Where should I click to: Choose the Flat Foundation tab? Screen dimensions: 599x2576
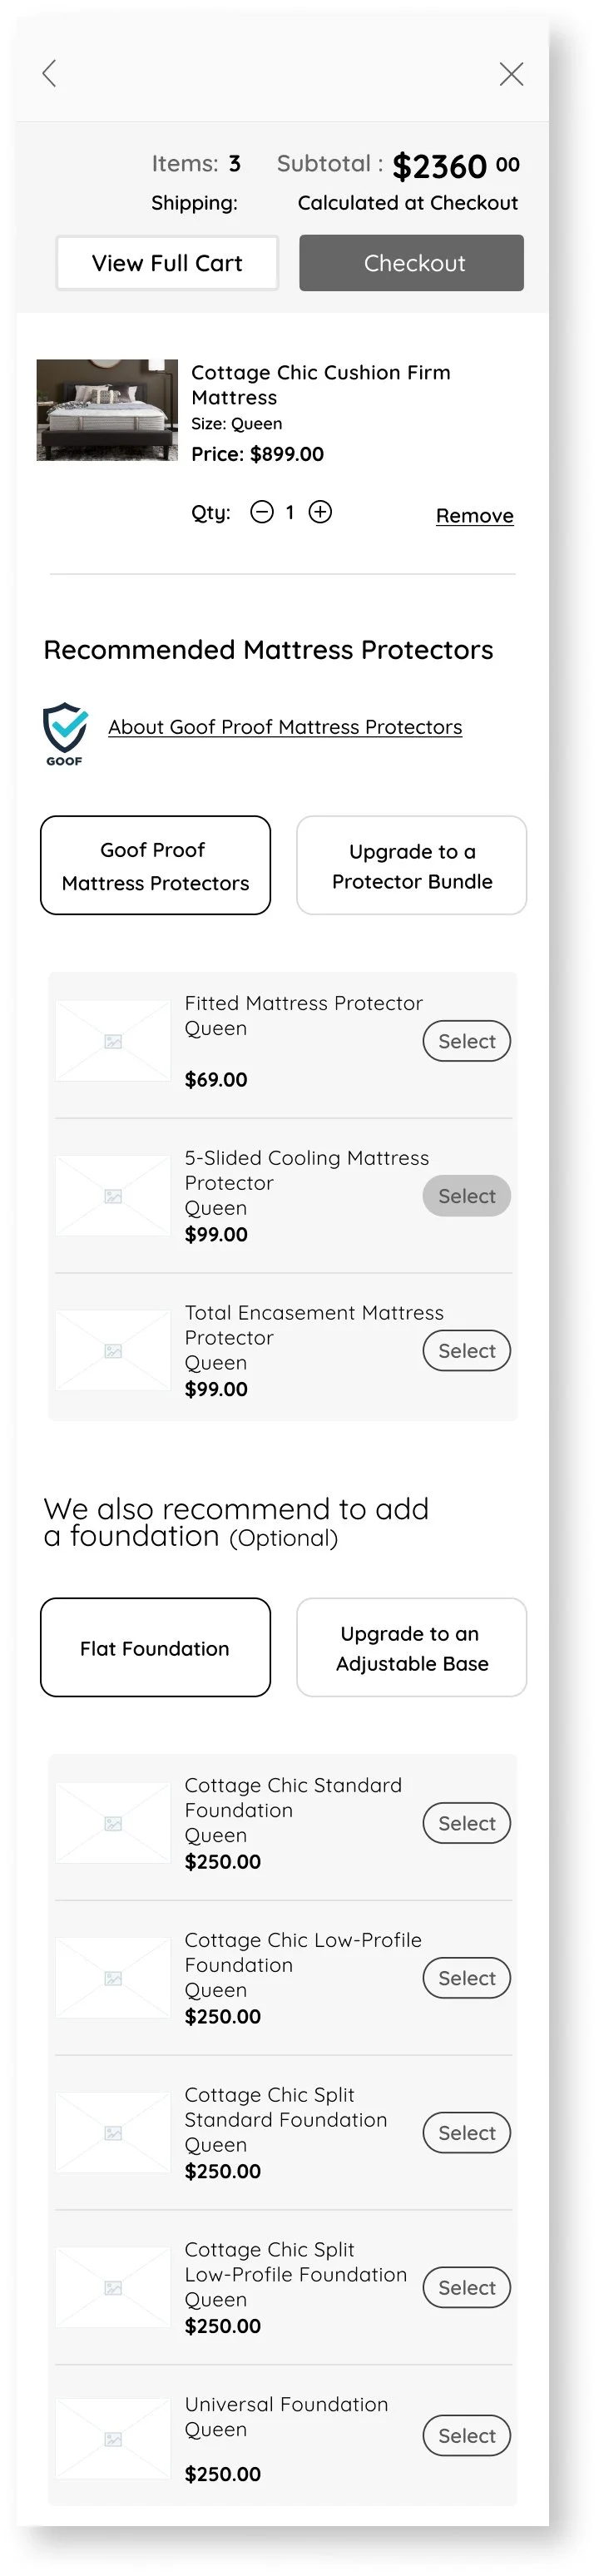pos(155,1648)
